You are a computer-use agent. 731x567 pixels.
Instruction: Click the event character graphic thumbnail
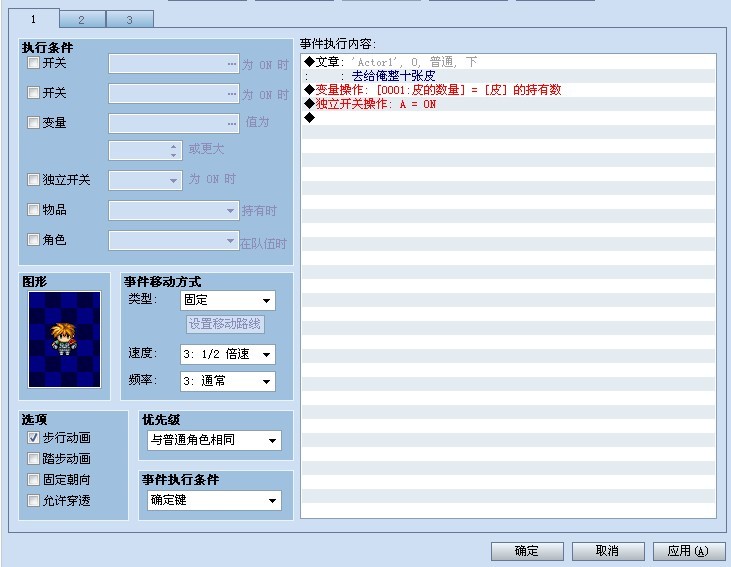click(64, 339)
